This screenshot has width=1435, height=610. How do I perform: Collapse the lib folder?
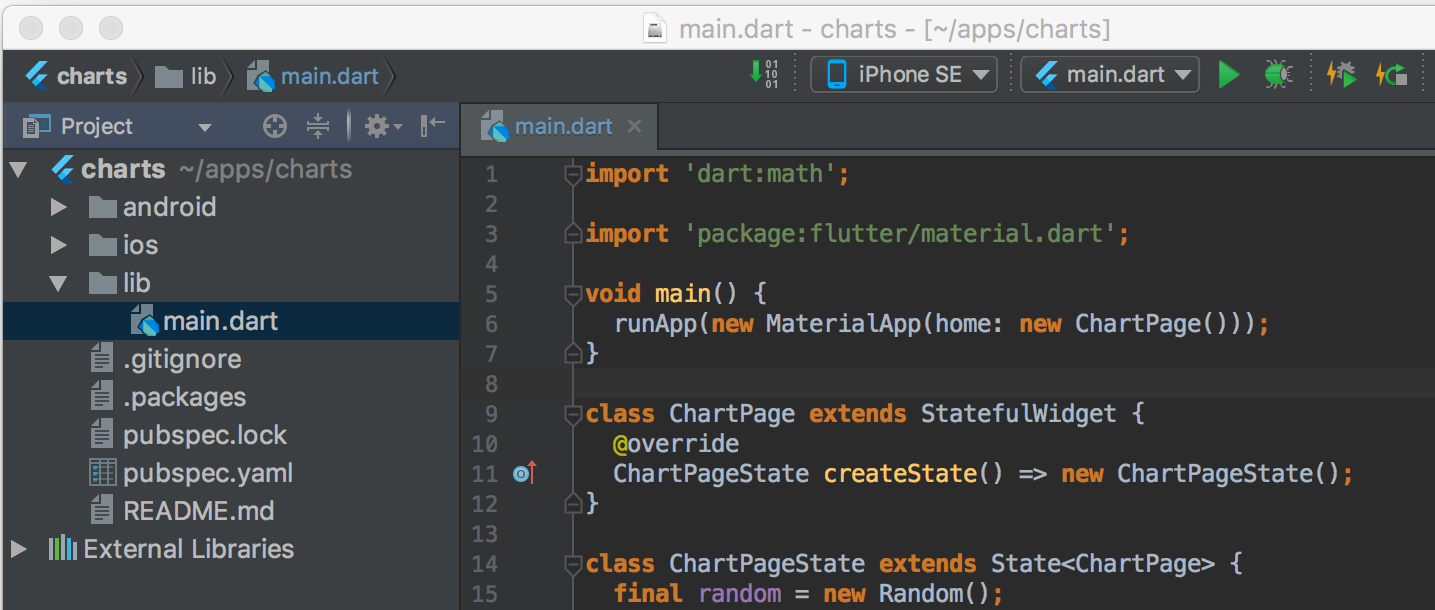click(x=59, y=283)
